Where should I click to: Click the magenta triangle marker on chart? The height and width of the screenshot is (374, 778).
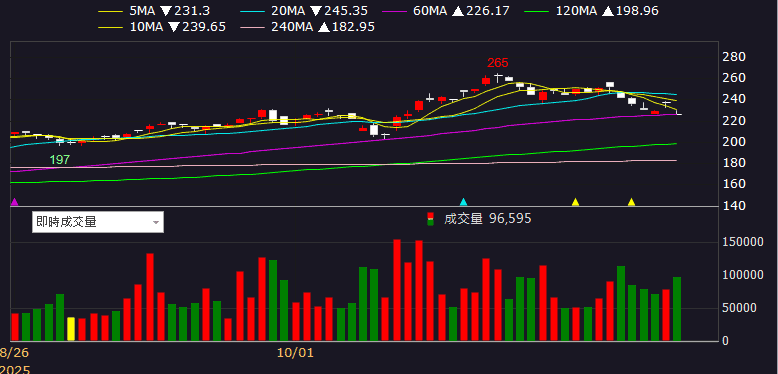coord(14,202)
